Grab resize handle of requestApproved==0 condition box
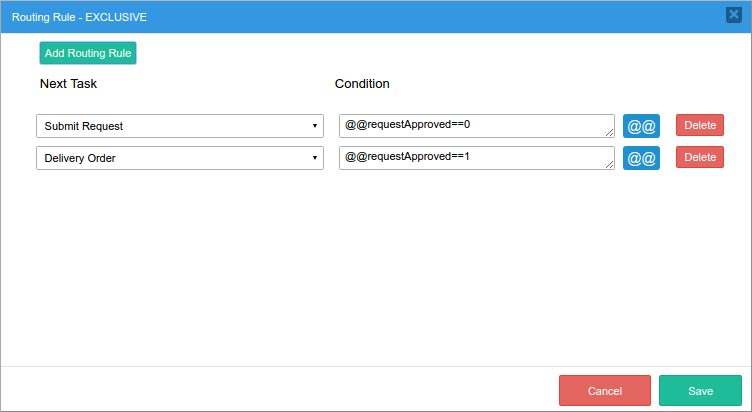Viewport: 752px width, 412px height. coord(610,132)
